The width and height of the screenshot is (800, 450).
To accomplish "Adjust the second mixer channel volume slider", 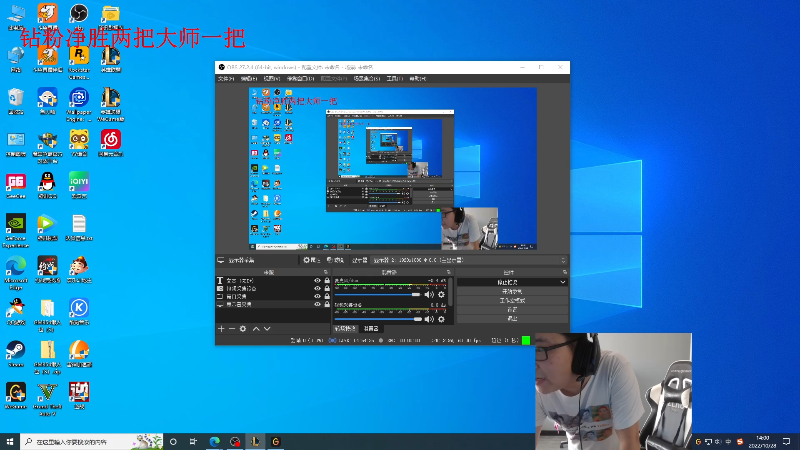I will coord(378,319).
